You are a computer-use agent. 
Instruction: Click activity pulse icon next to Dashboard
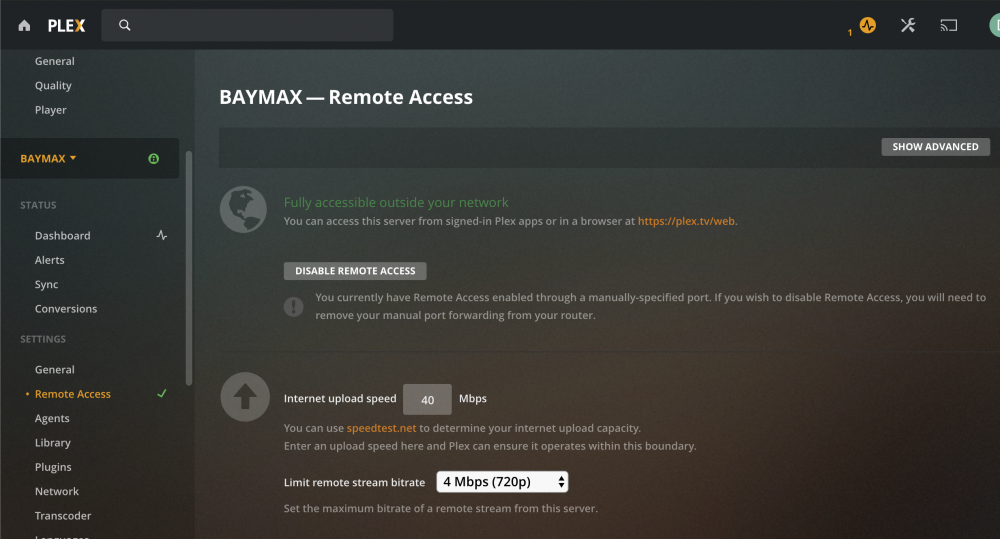coord(162,235)
